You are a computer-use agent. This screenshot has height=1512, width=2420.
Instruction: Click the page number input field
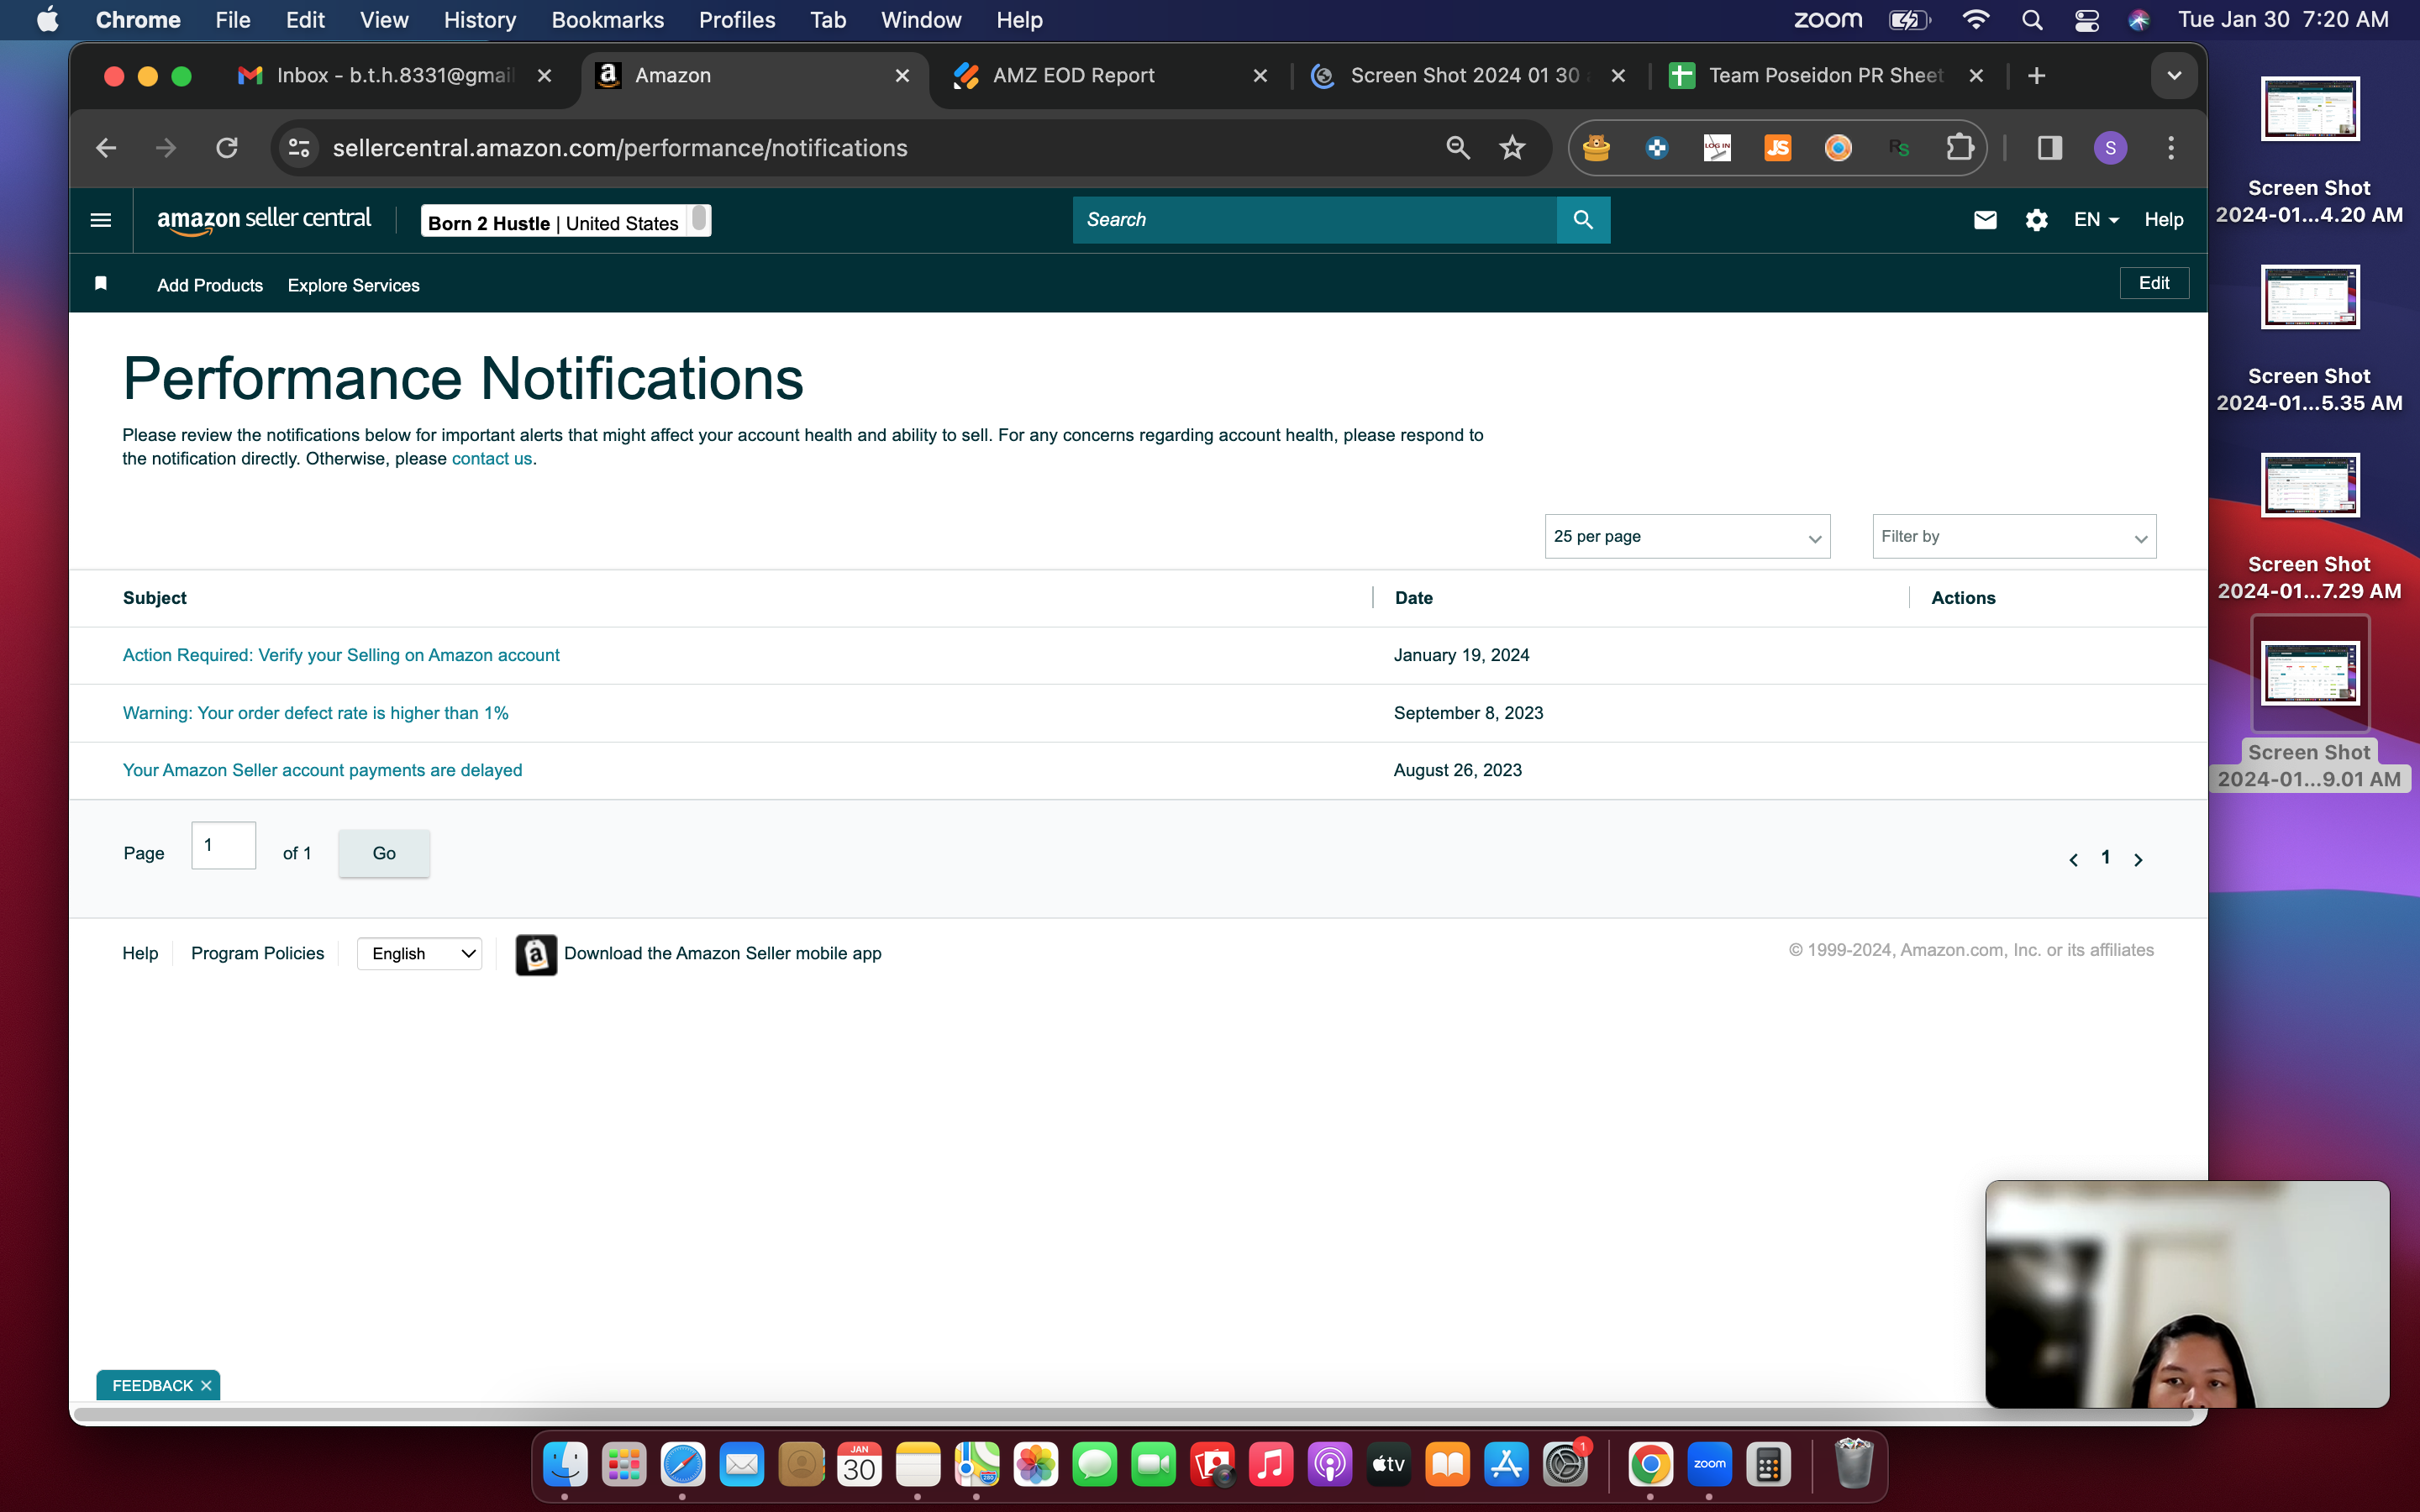pos(224,845)
